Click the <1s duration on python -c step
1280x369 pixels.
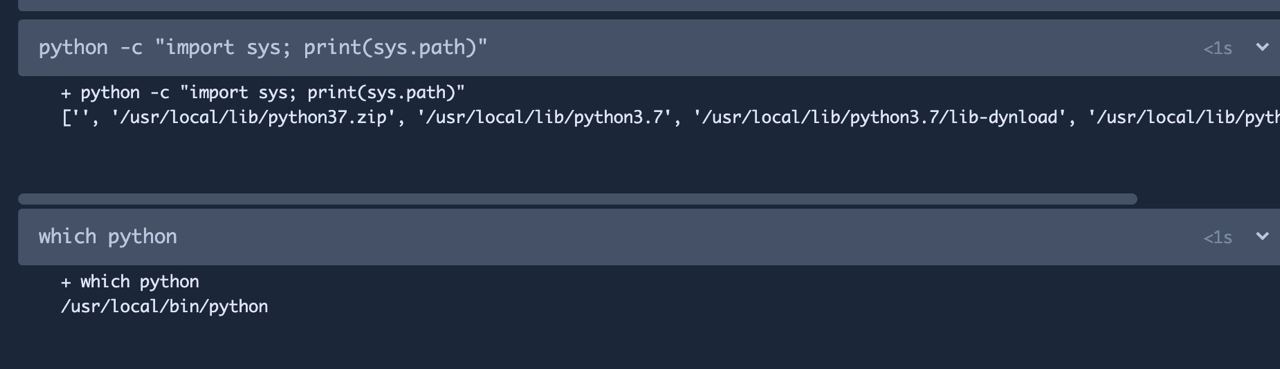coord(1217,48)
